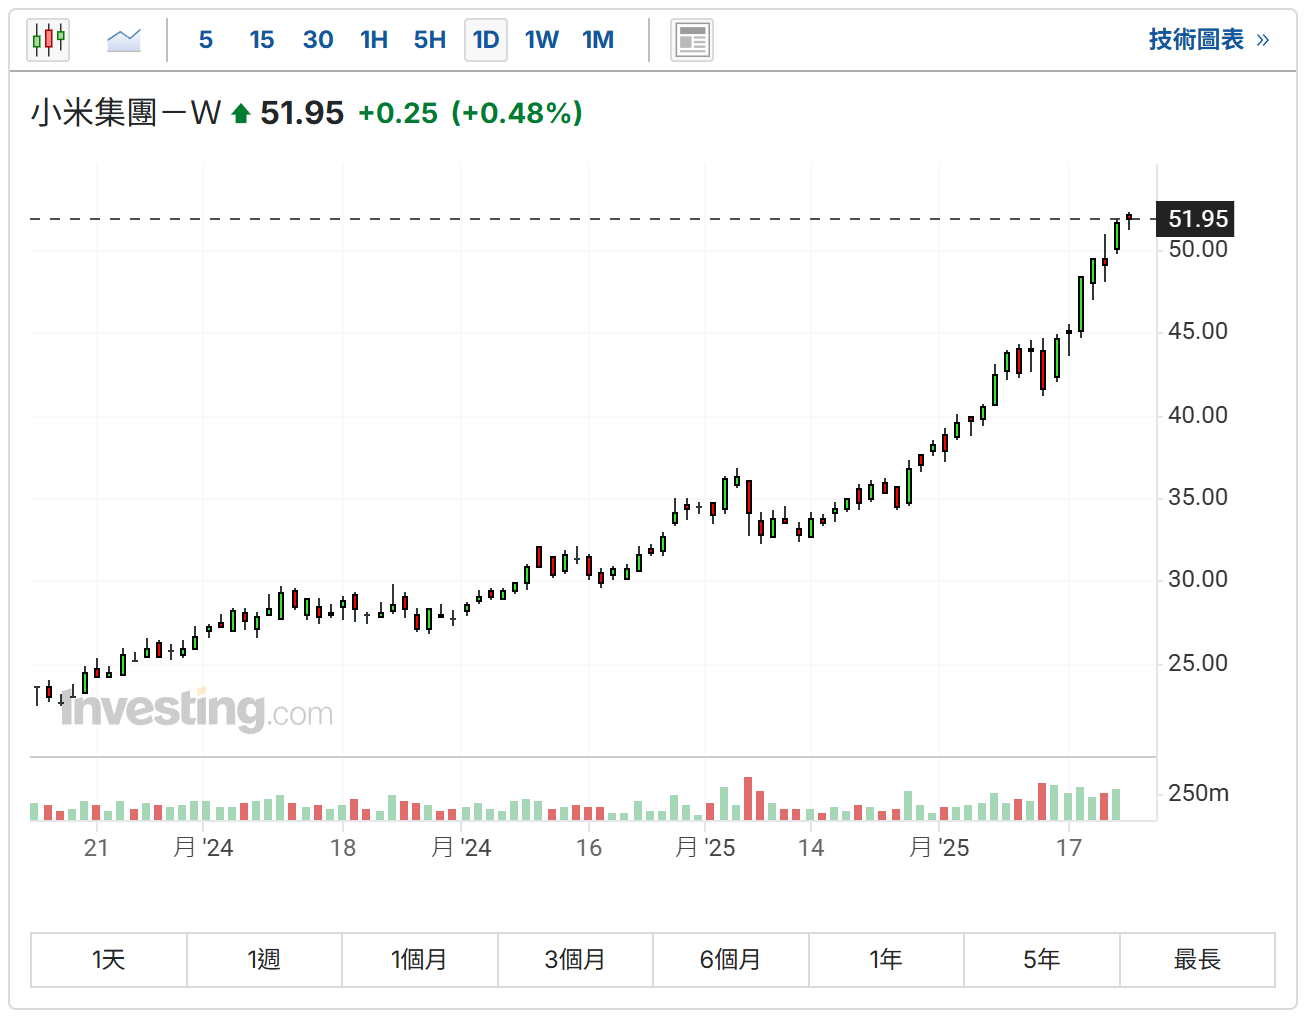Click the 50.00 price axis label
Image resolution: width=1305 pixels, height=1023 pixels.
coord(1198,250)
